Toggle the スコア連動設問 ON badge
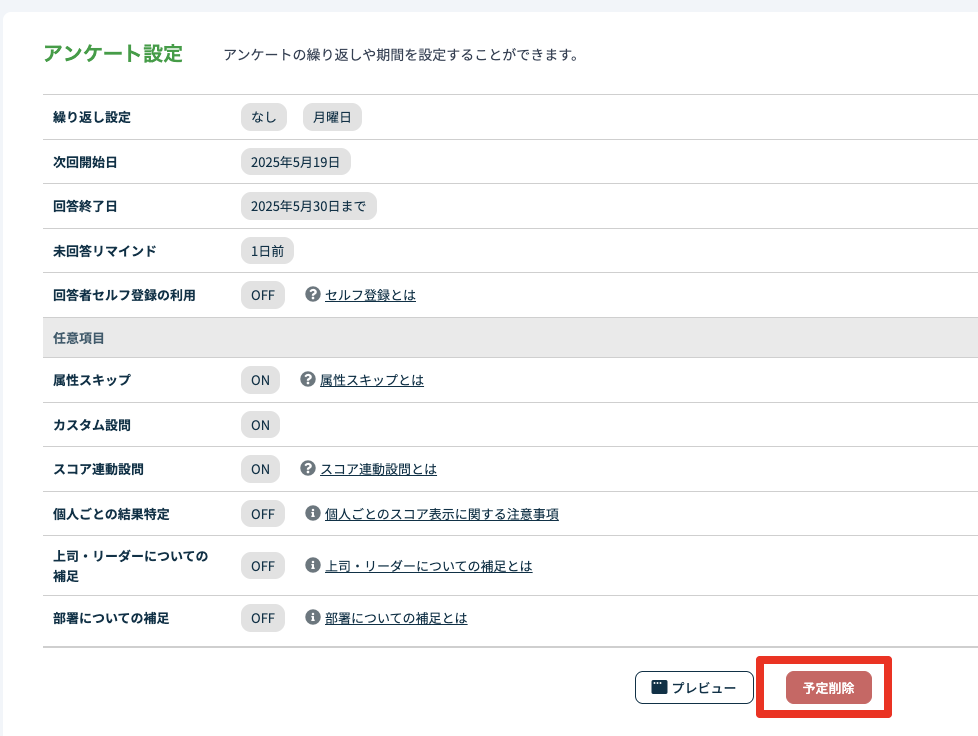Screen dimensions: 978x736 coord(260,469)
